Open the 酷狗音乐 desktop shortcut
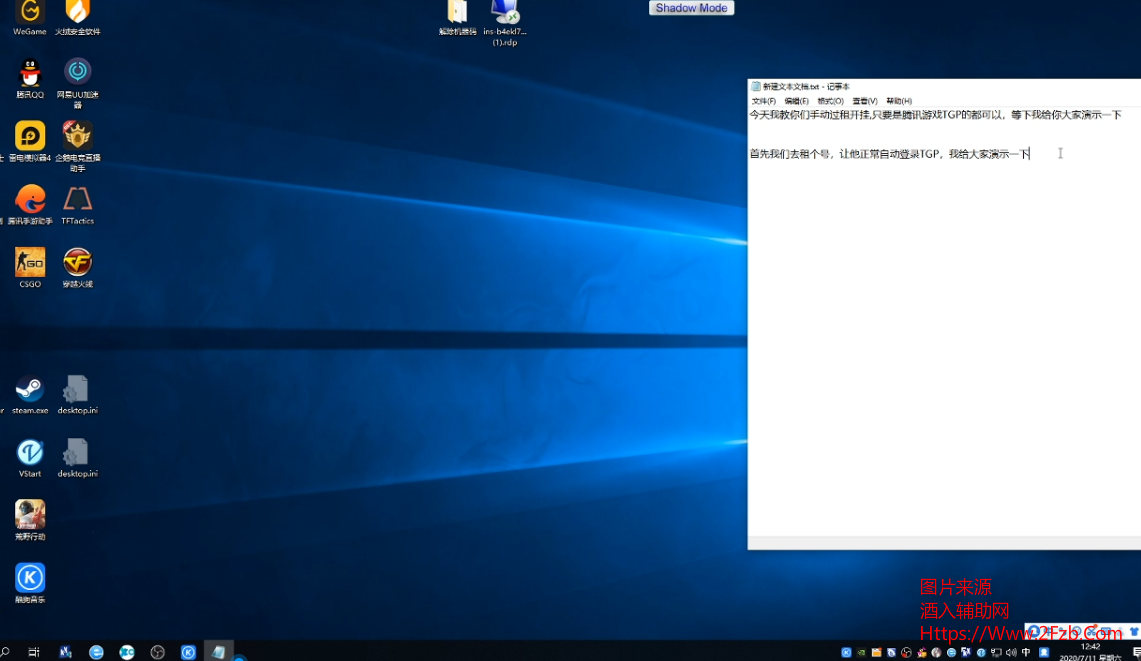The image size is (1141, 661). [30, 583]
